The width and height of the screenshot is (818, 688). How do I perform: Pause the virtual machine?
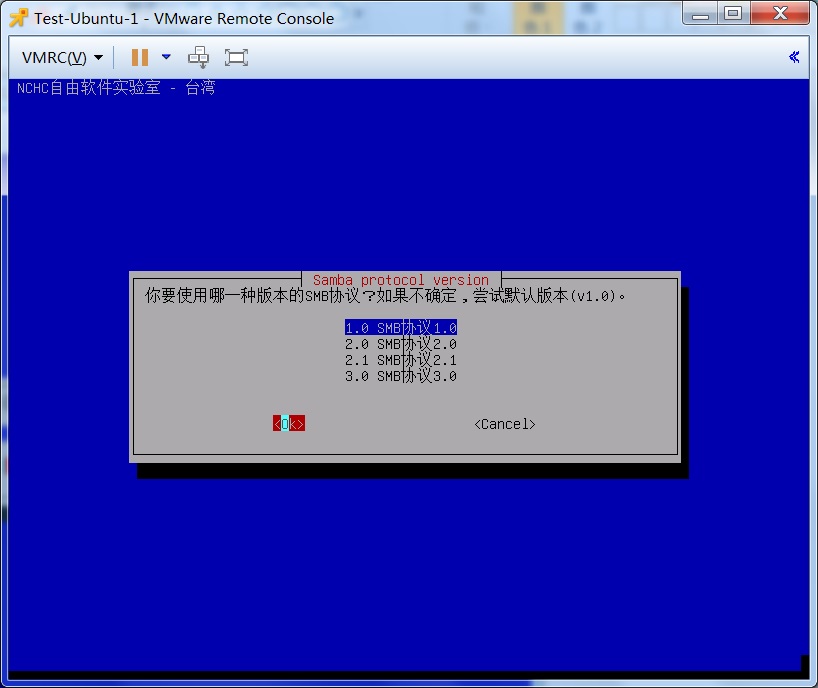point(140,57)
